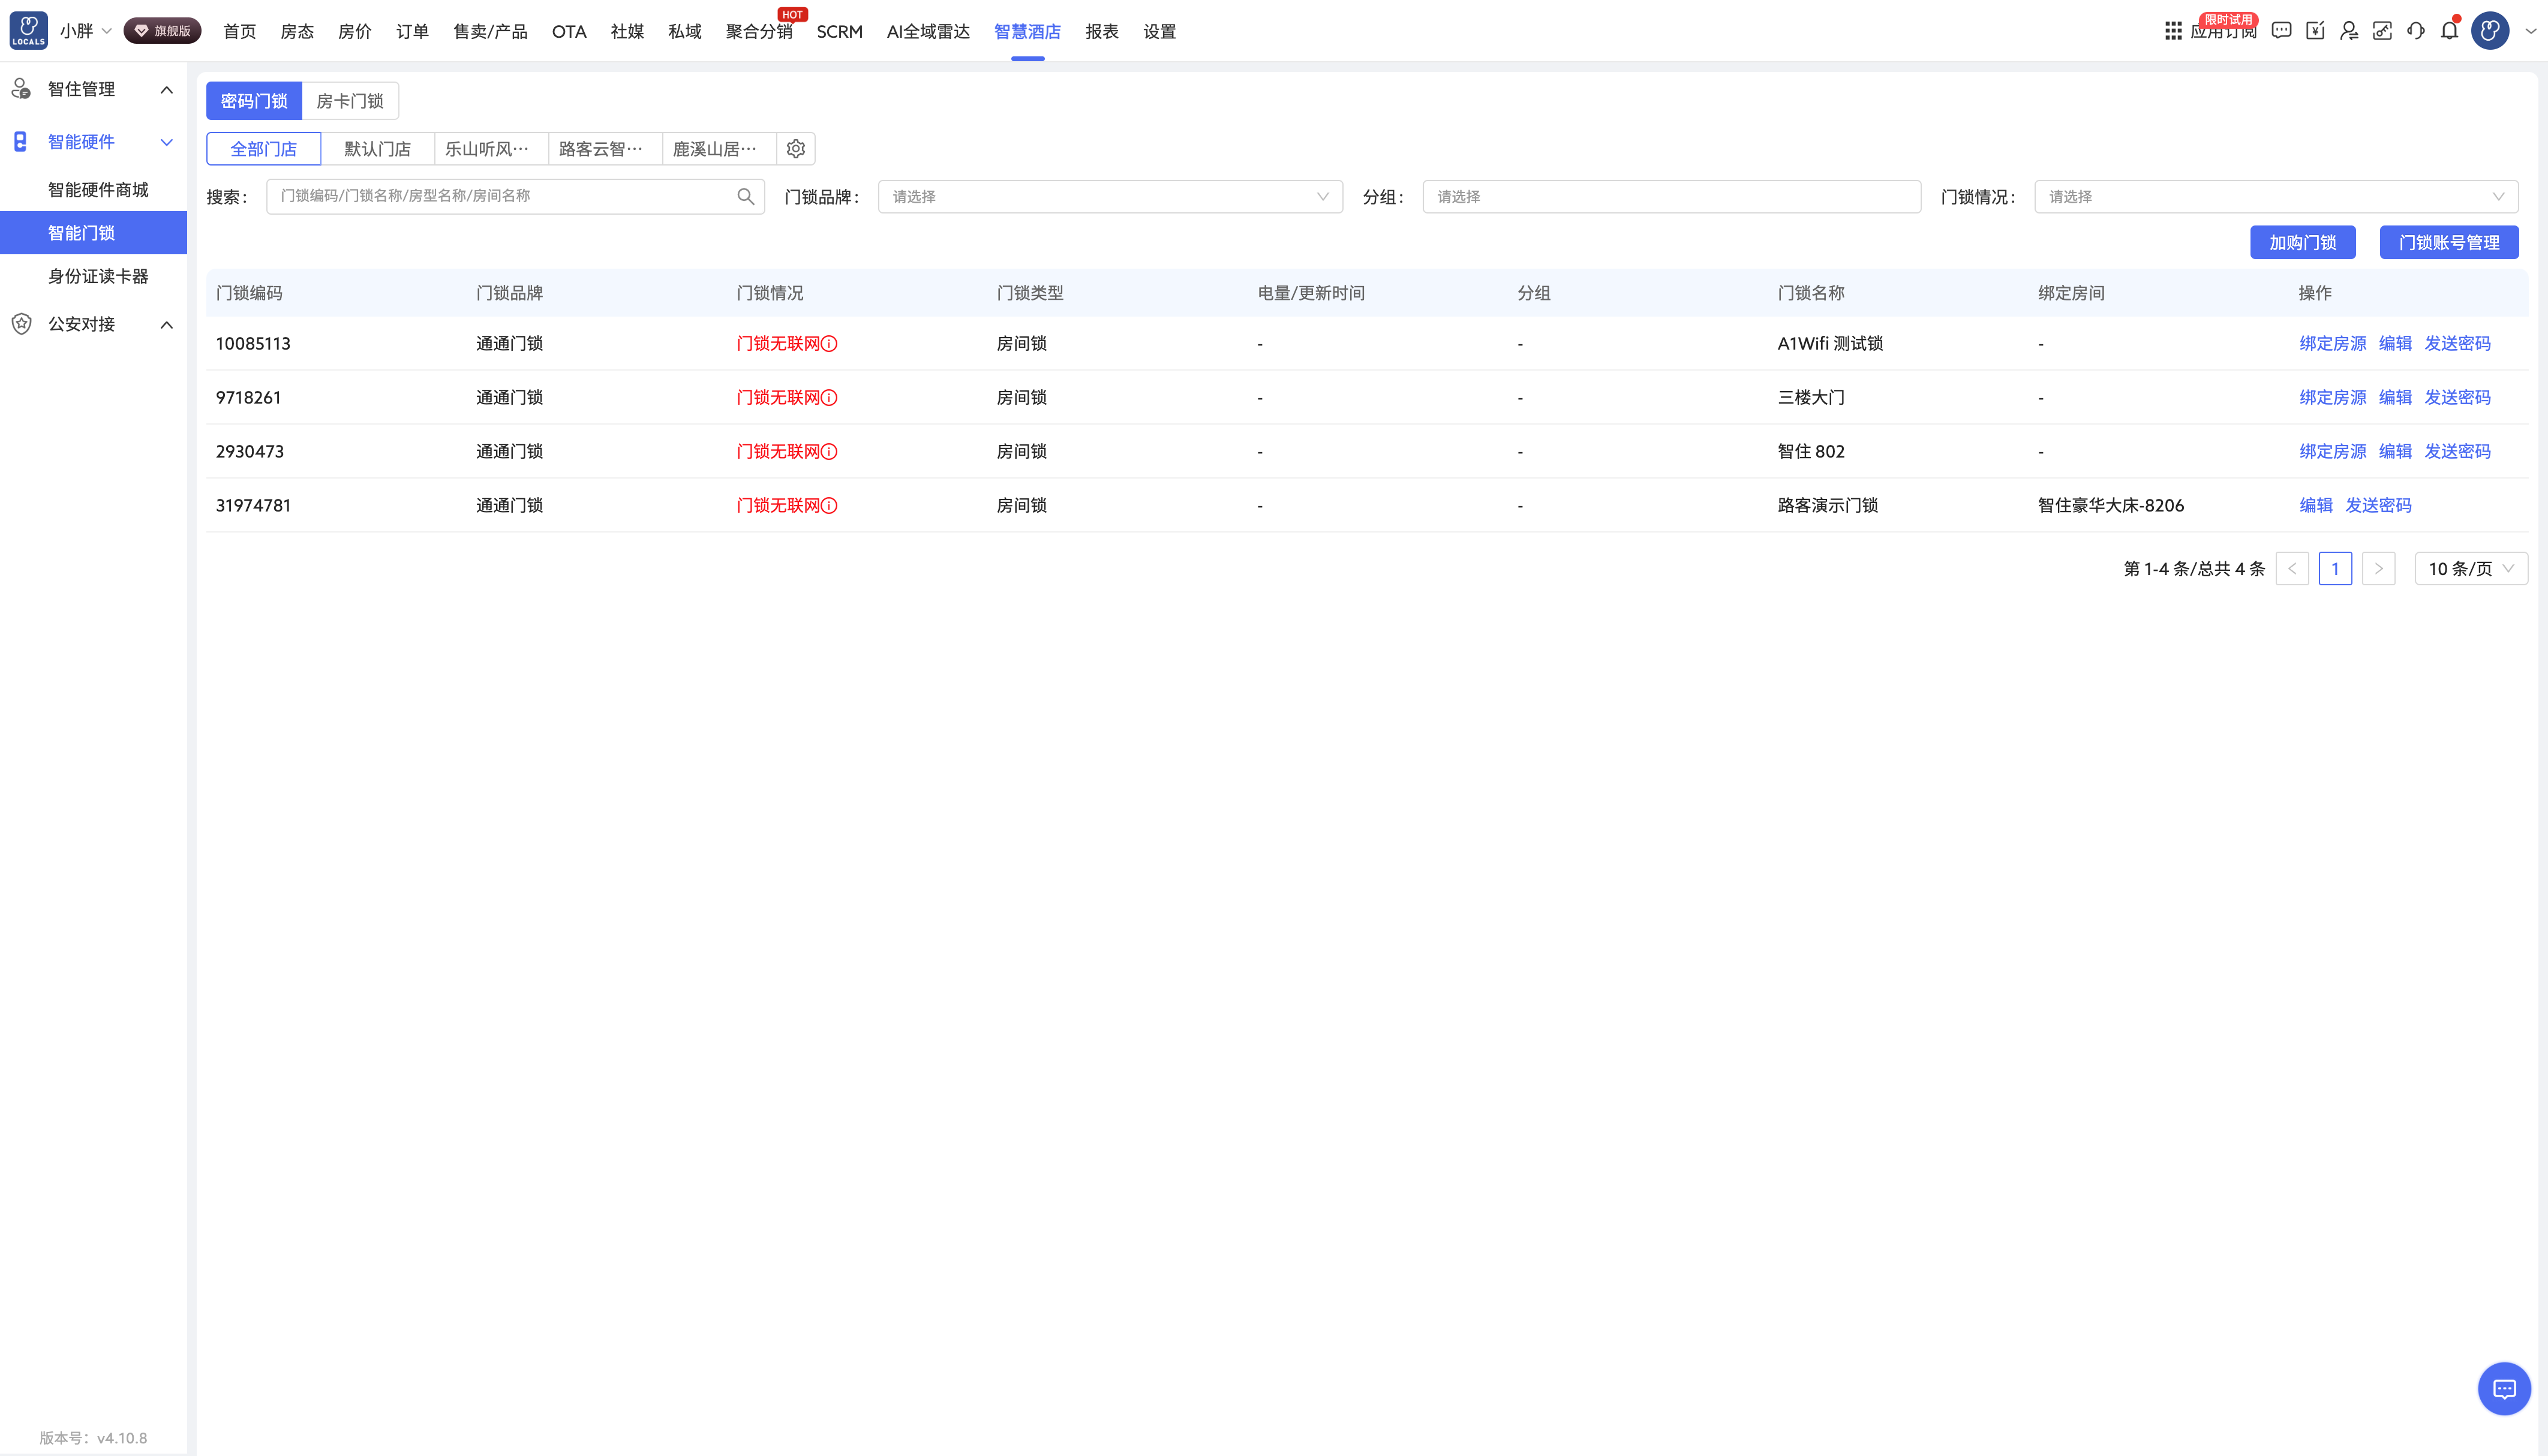Image resolution: width=2548 pixels, height=1456 pixels.
Task: Click 发送密码 for 路客演示门锁
Action: click(2378, 506)
